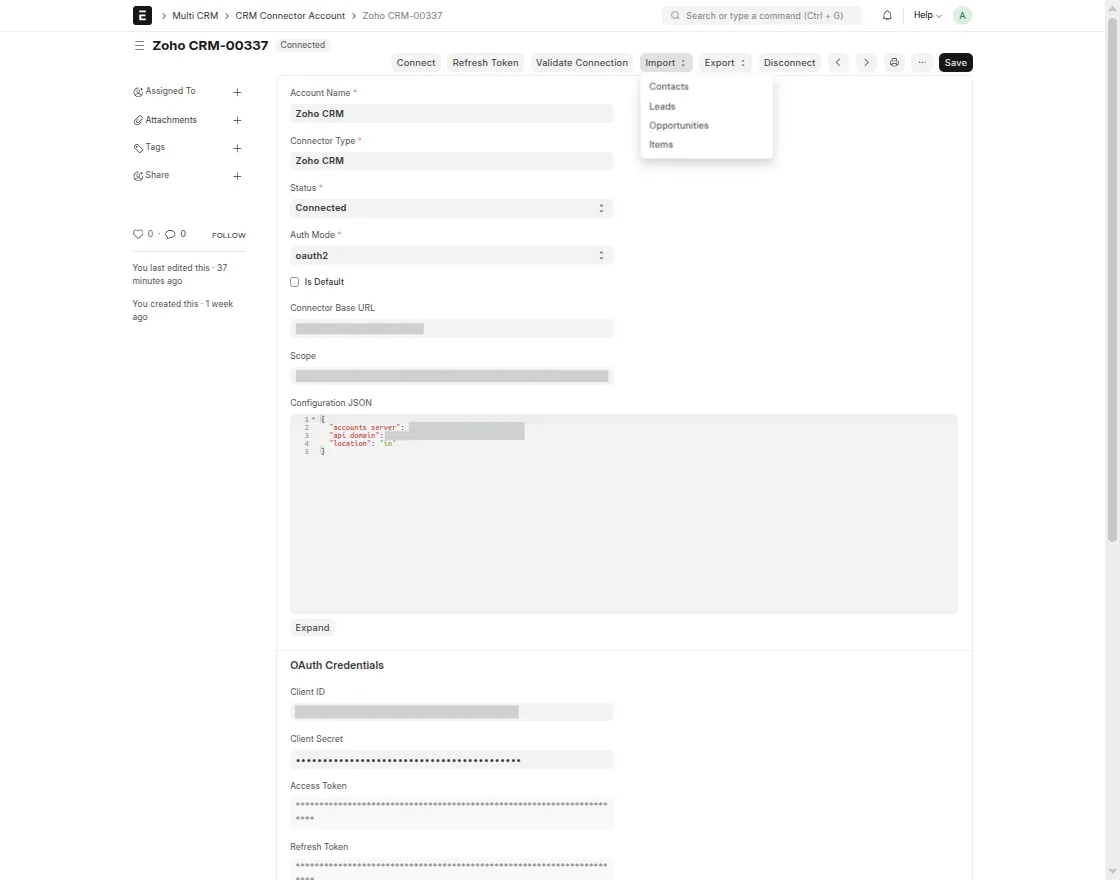The image size is (1120, 880).
Task: Click the Disconnect button
Action: (789, 62)
